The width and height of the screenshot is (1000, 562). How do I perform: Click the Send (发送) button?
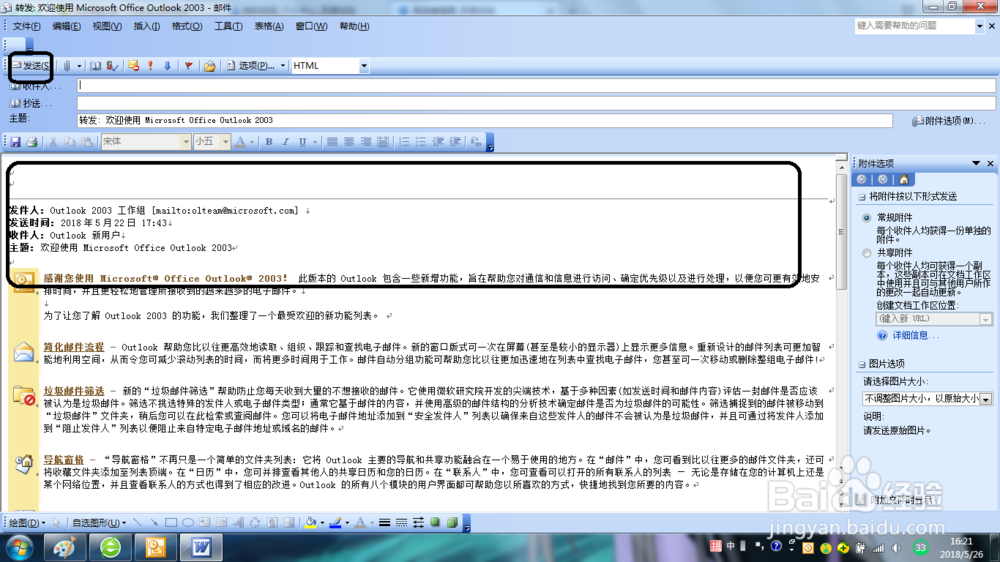31,66
